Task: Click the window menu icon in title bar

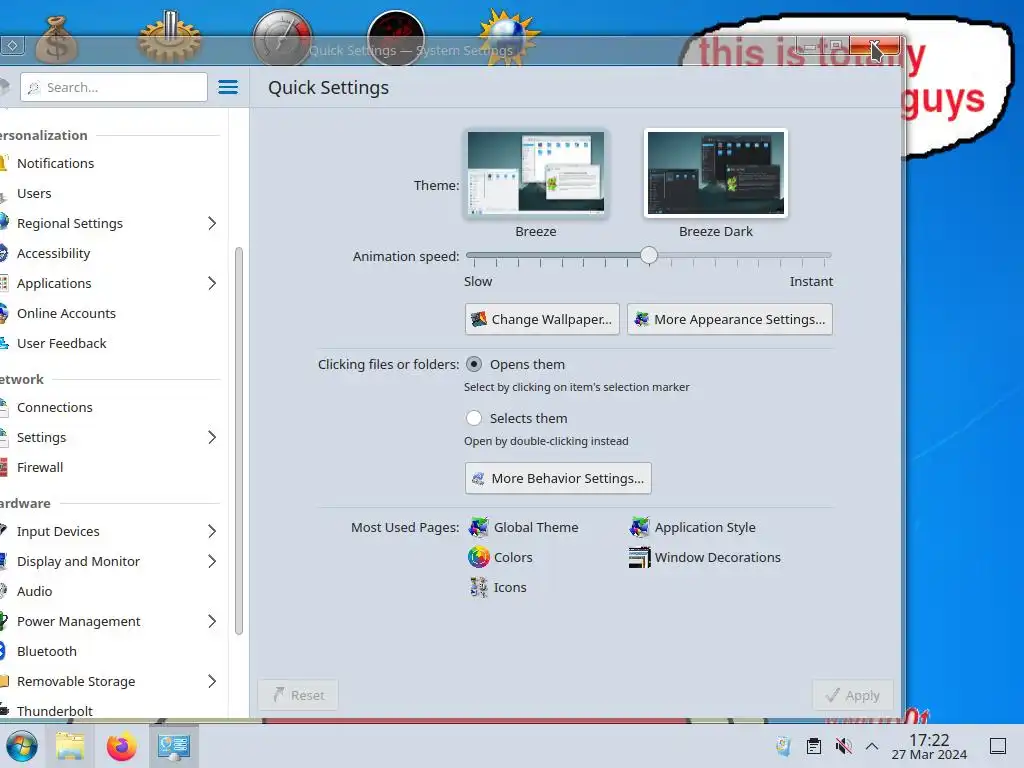Action: click(x=12, y=46)
